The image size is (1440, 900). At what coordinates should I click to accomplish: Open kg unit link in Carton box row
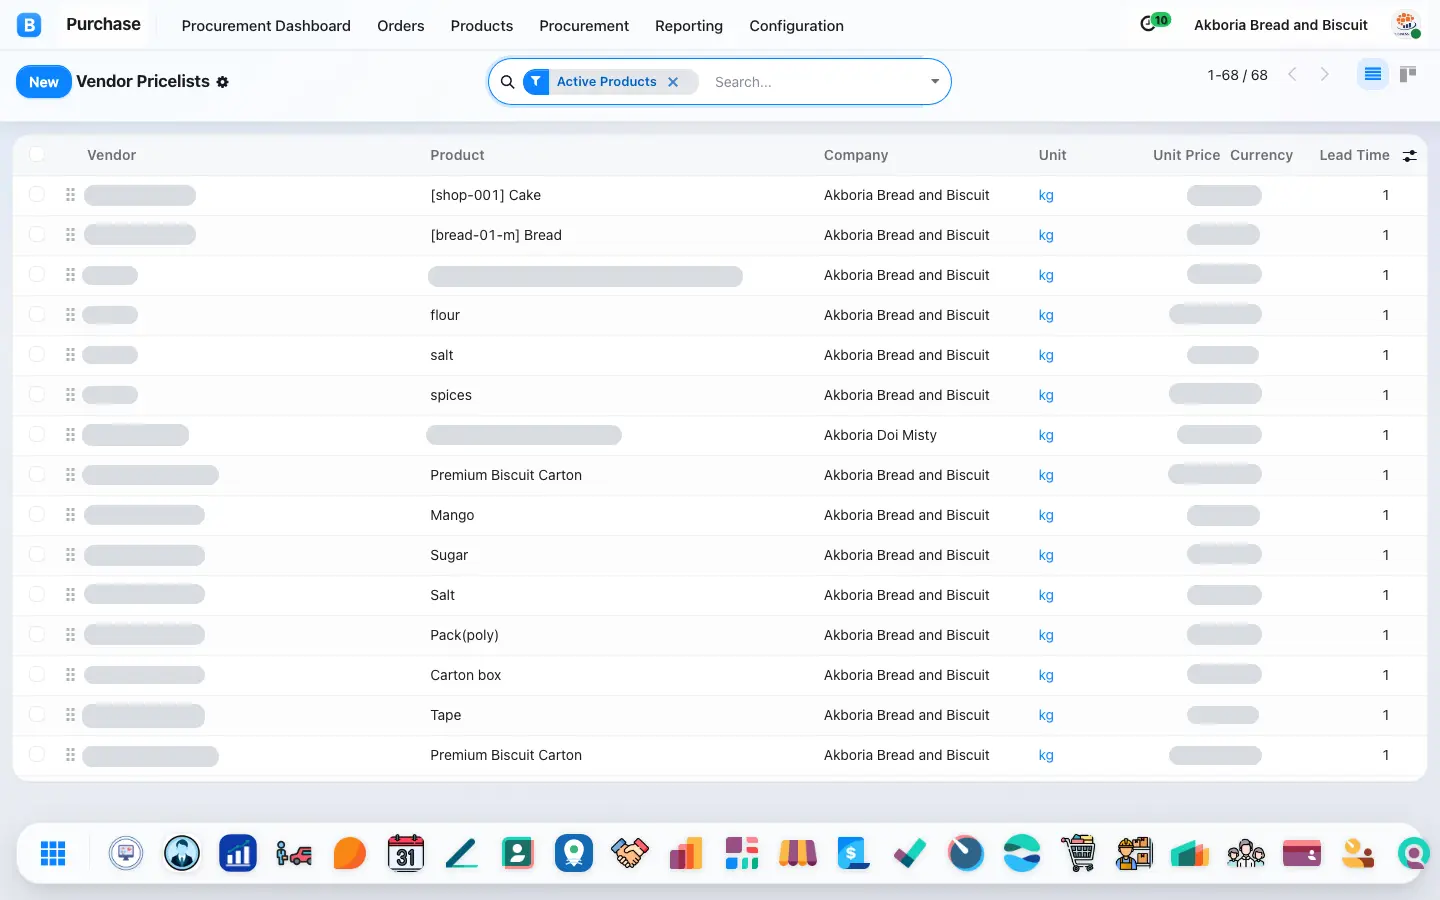(1046, 675)
